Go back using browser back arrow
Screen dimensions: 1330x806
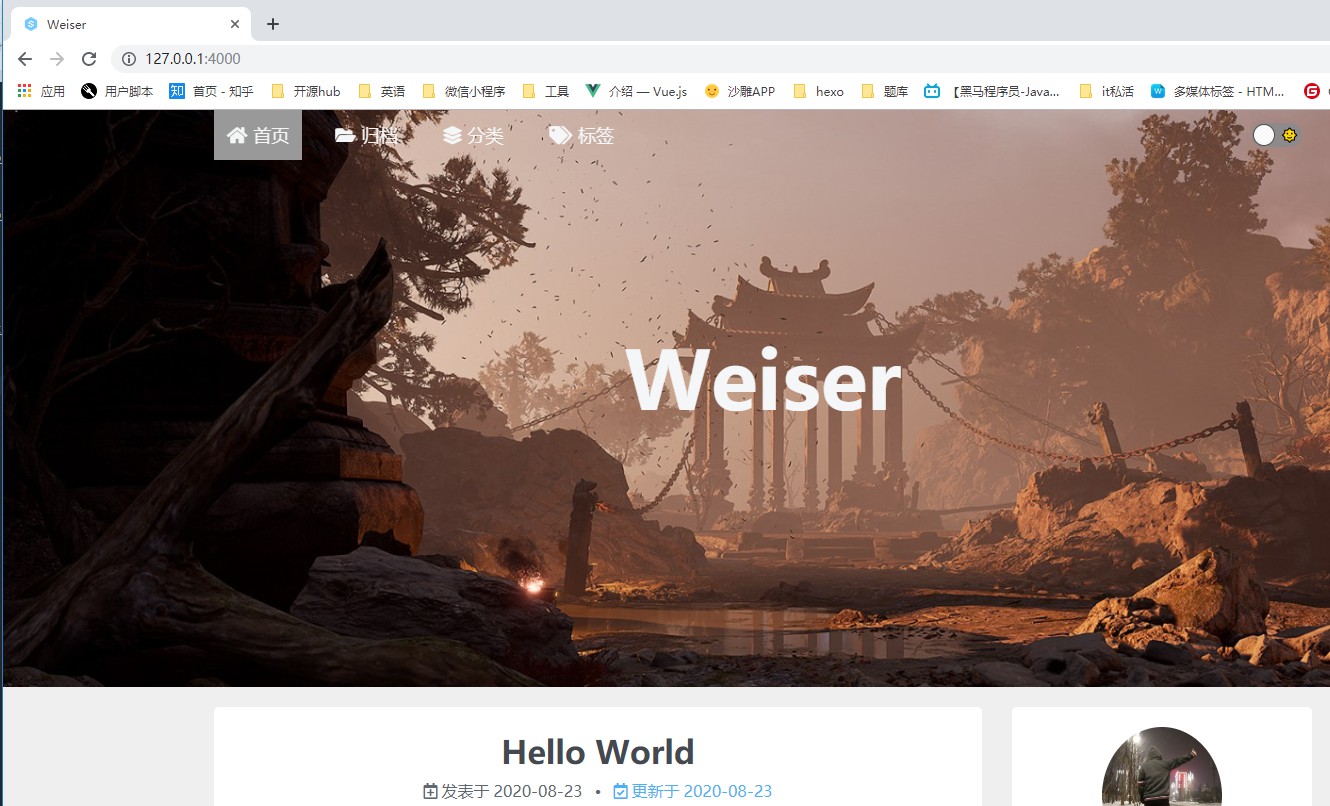[x=25, y=59]
